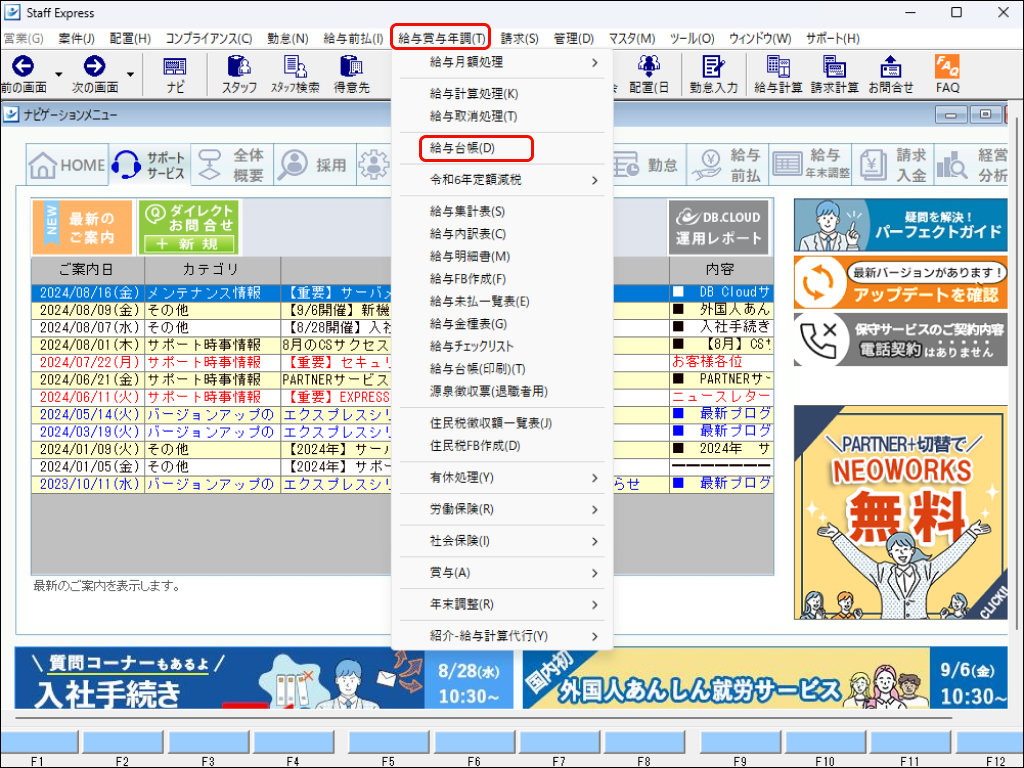Open the 入社手続き seminar banner
1024x768 pixels.
tap(265, 678)
